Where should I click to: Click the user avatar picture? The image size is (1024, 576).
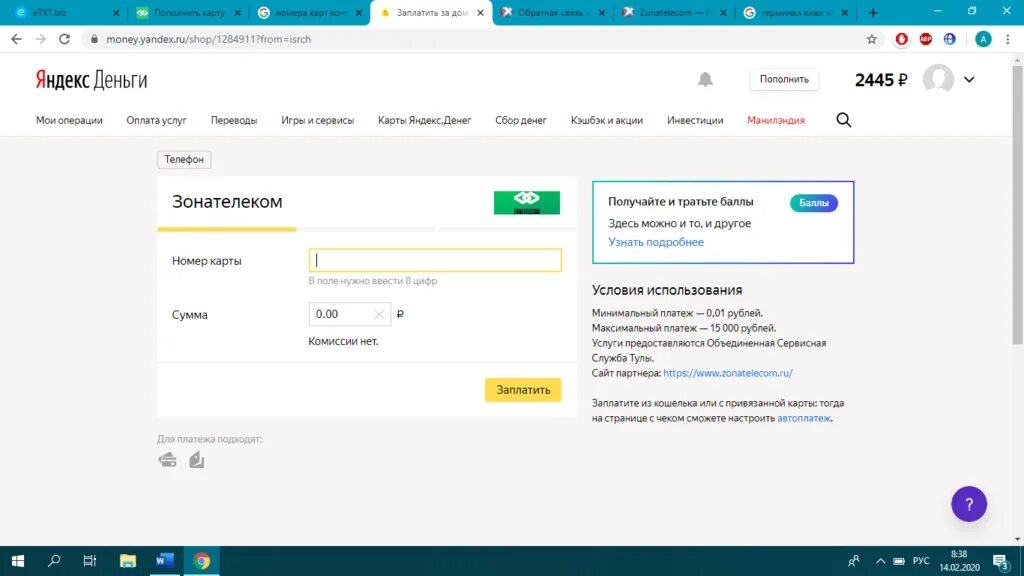pos(938,80)
